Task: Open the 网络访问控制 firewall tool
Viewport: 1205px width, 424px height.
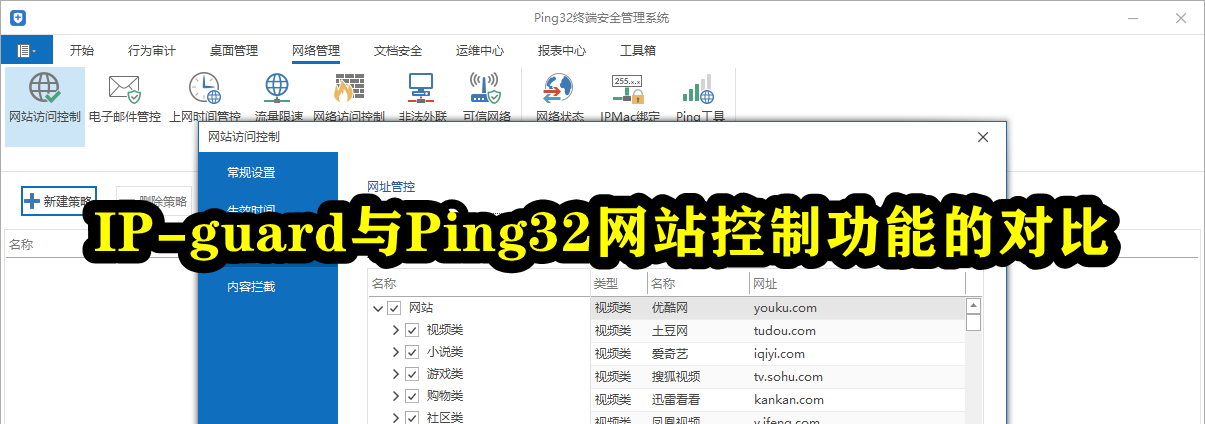Action: click(x=348, y=97)
